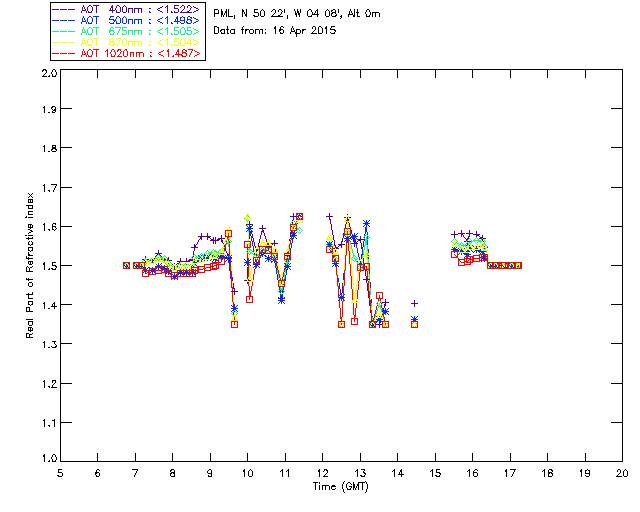The height and width of the screenshot is (512, 640).
Task: Click the 1.8 y-axis tick label
Action: coord(49,148)
